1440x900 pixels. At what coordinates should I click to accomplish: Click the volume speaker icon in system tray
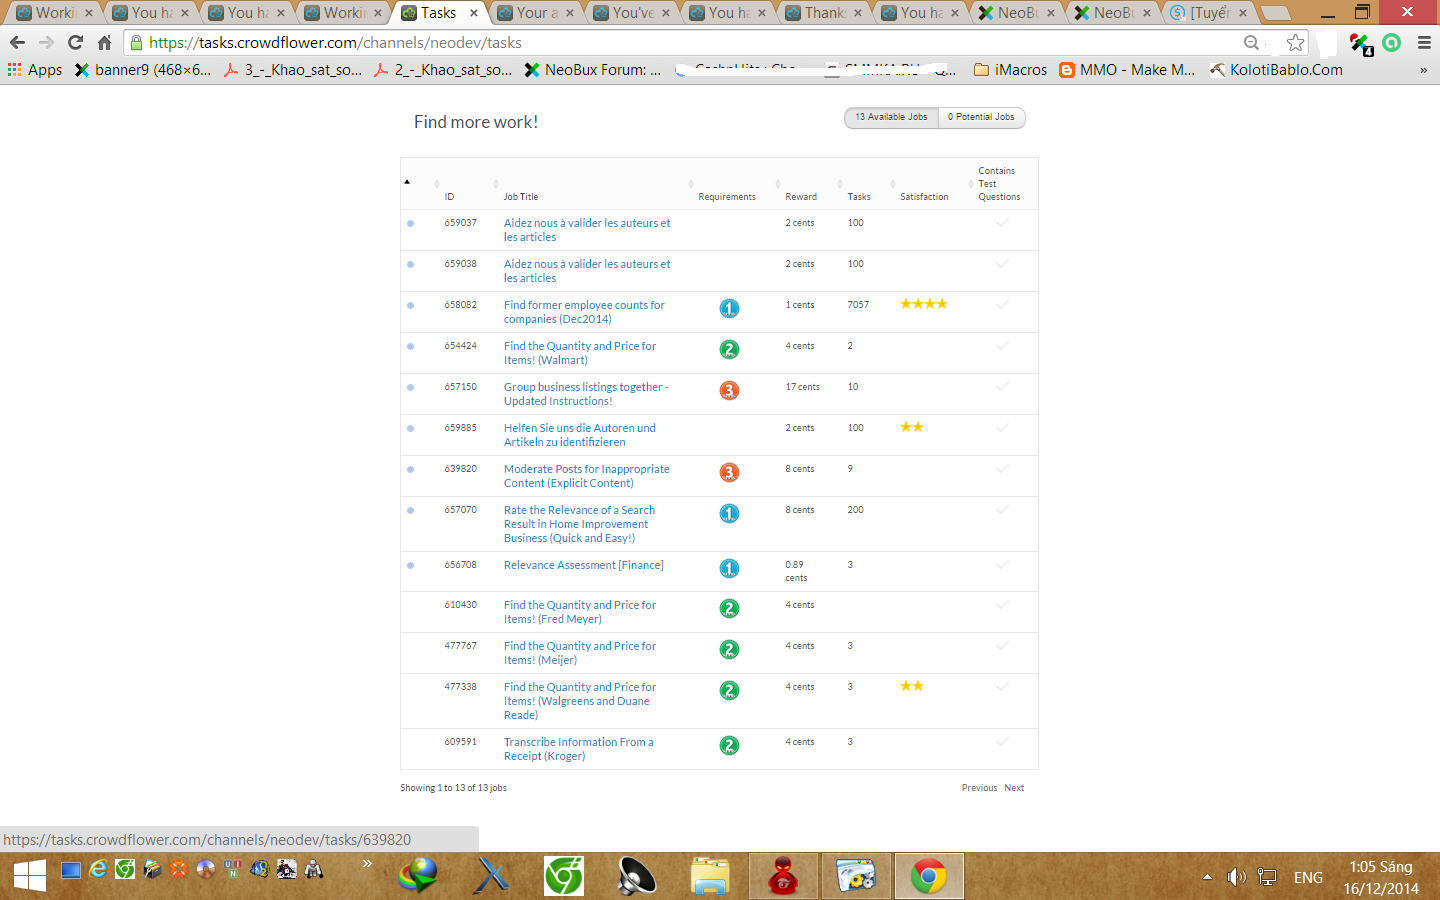(1237, 877)
